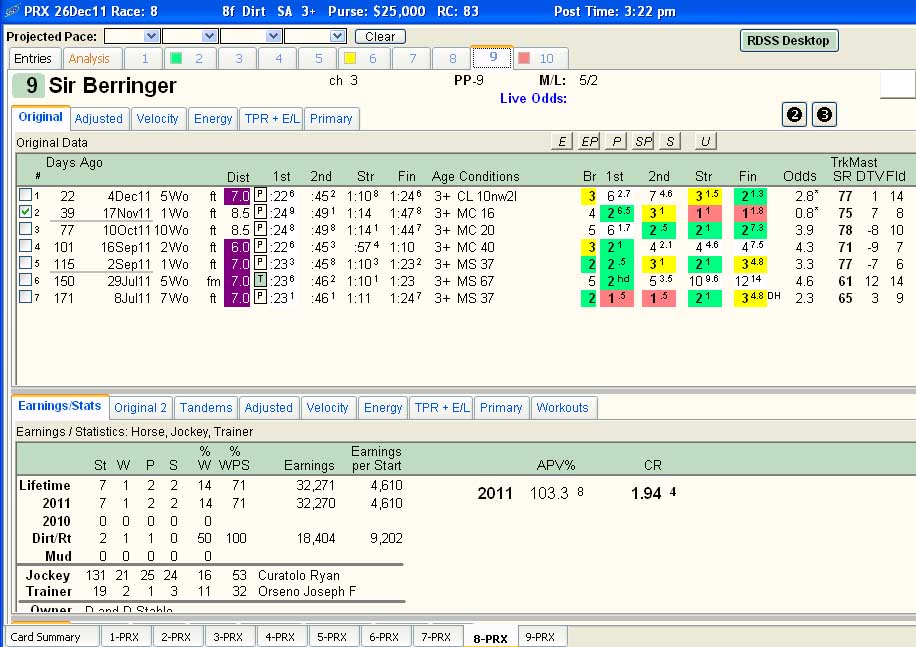Click the E running style button

click(561, 141)
